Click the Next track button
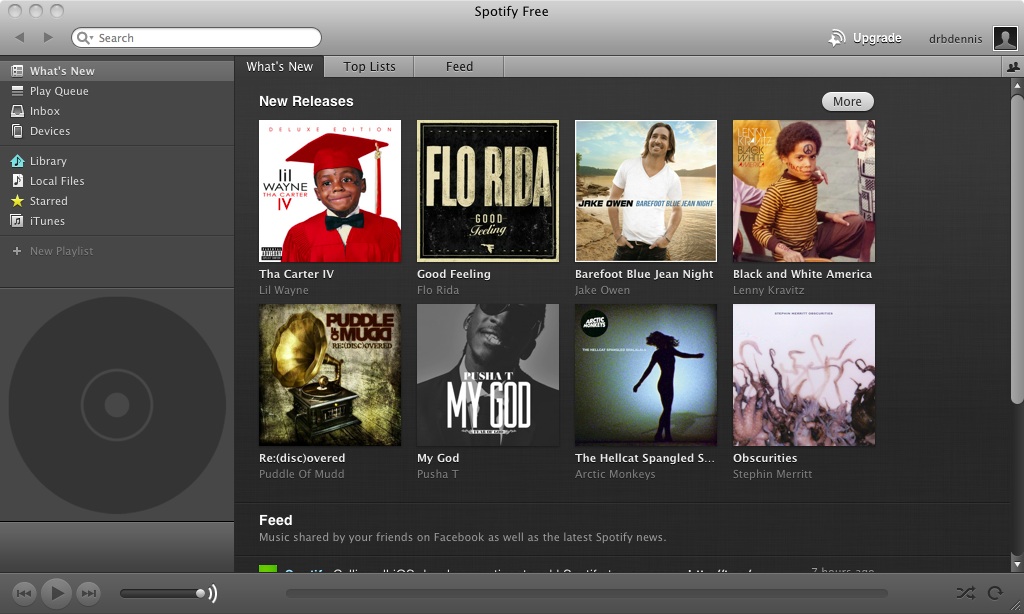Image resolution: width=1024 pixels, height=614 pixels. click(89, 593)
